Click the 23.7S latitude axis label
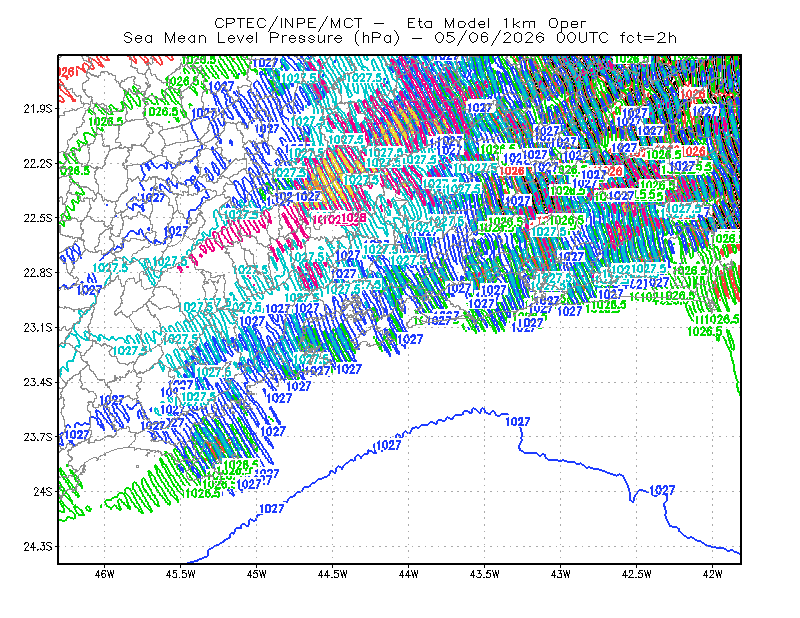The image size is (800, 618). click(x=38, y=437)
